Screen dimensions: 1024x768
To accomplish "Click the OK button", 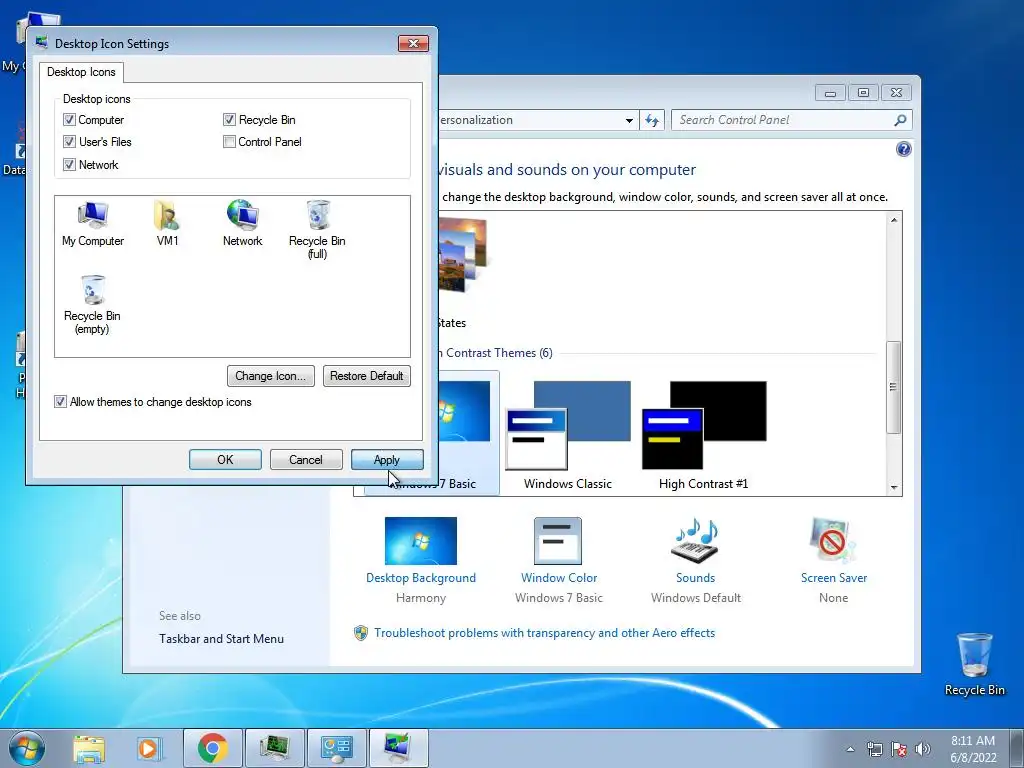I will coord(225,460).
